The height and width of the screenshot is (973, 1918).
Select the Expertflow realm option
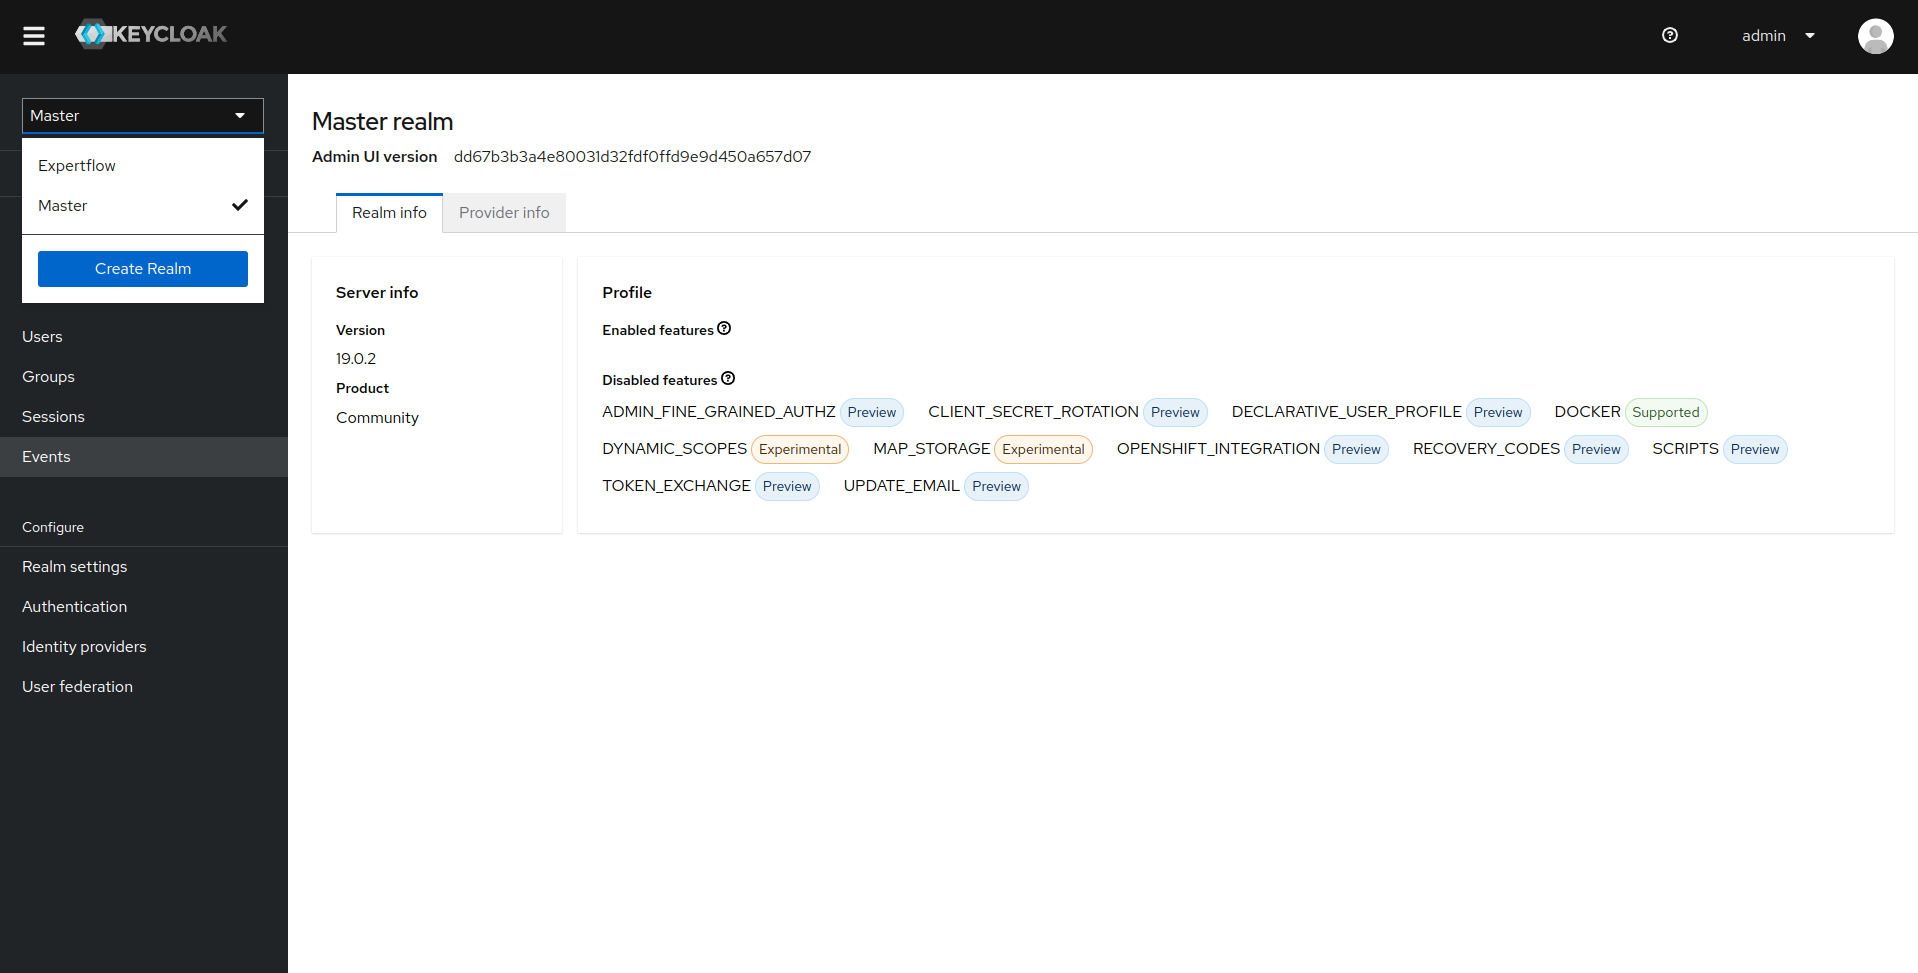click(76, 165)
